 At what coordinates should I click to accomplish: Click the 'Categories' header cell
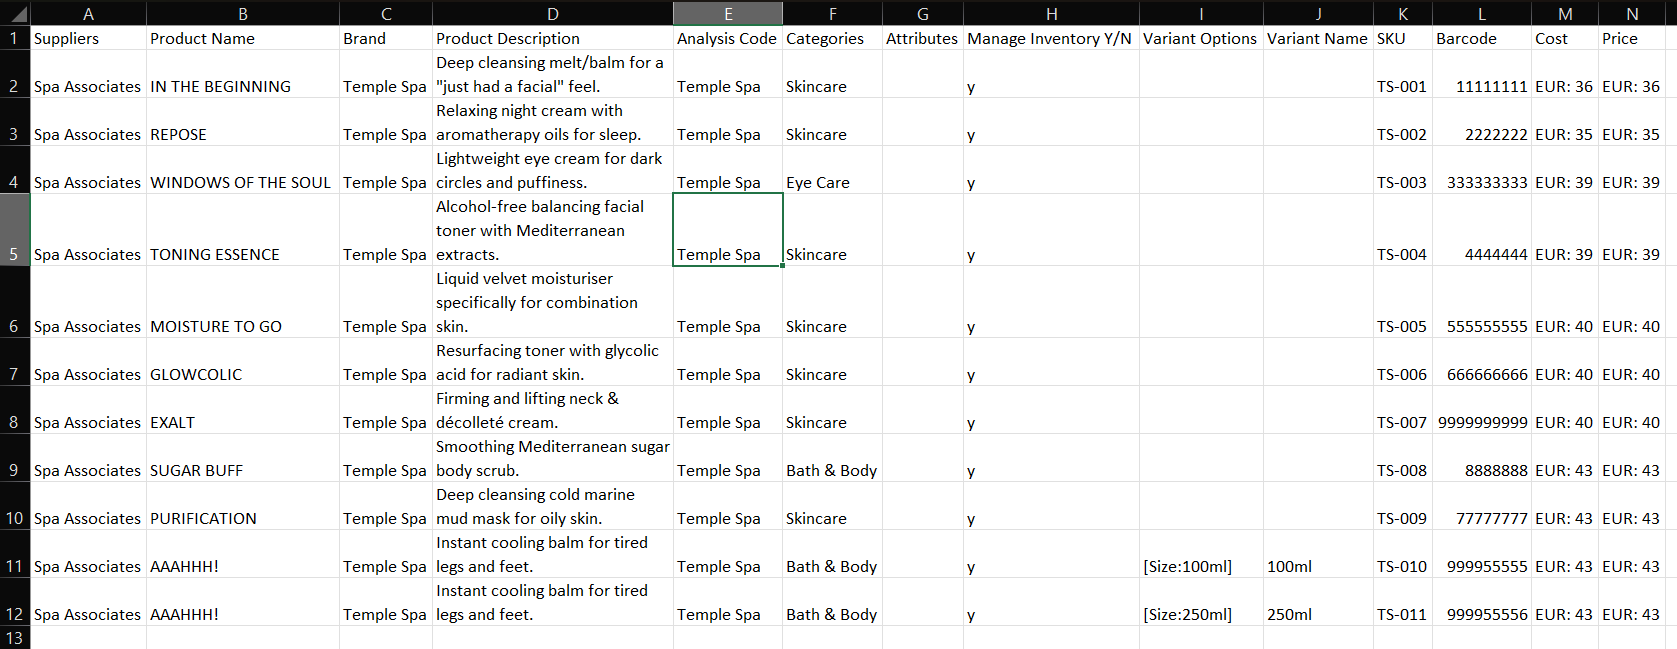[x=833, y=38]
